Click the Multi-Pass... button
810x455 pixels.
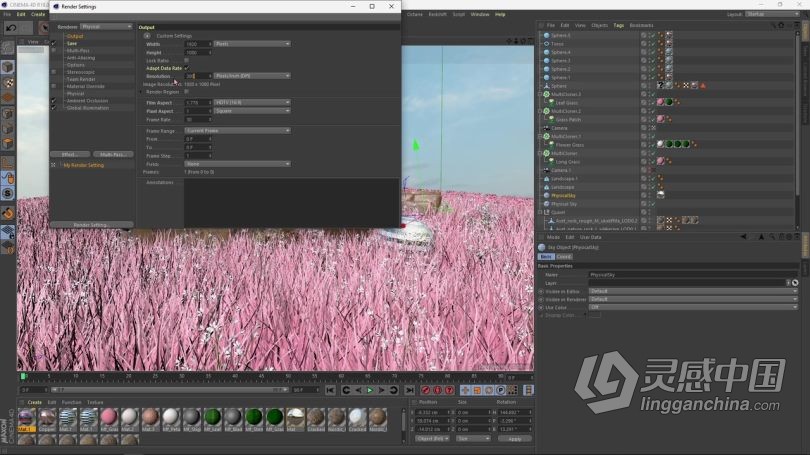[x=113, y=154]
